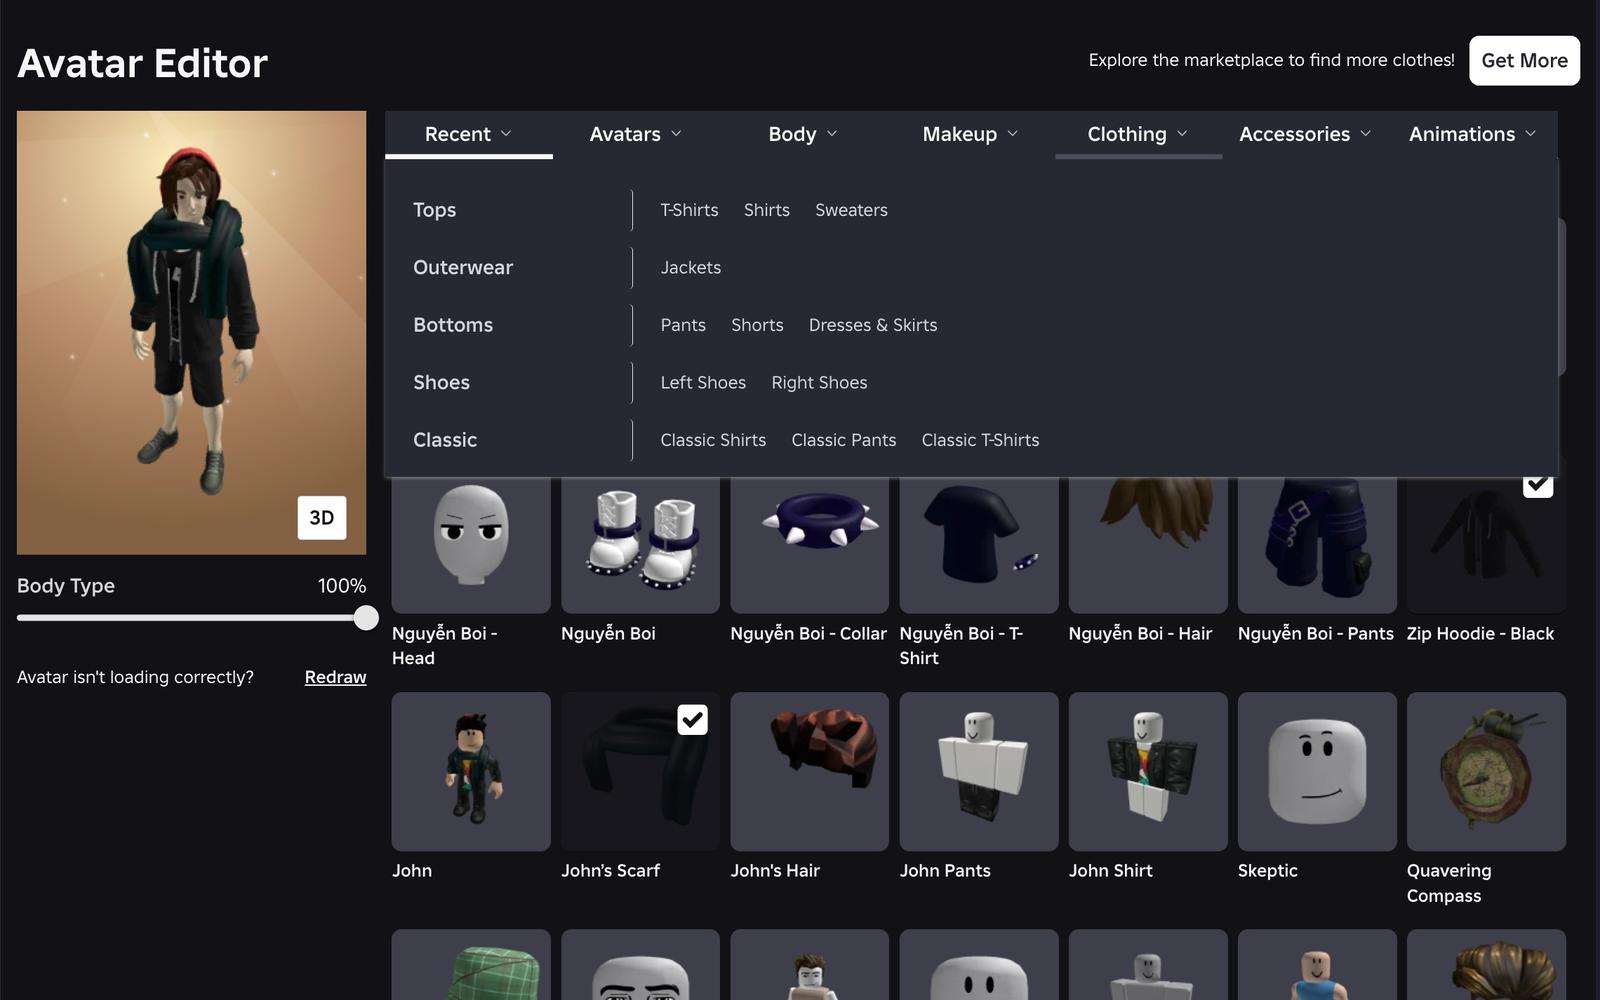This screenshot has height=1000, width=1600.
Task: Click the Body Type slider handle
Action: coord(366,618)
